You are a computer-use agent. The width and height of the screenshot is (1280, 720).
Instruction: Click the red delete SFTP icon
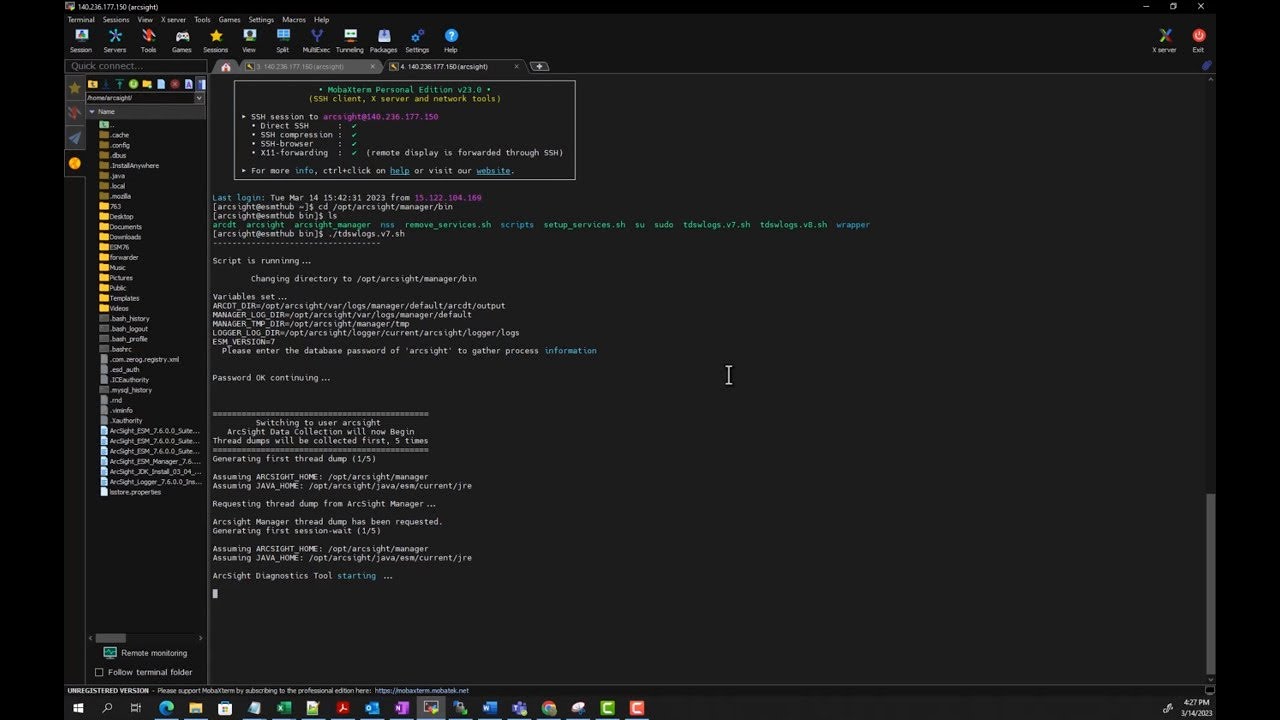pyautogui.click(x=175, y=84)
